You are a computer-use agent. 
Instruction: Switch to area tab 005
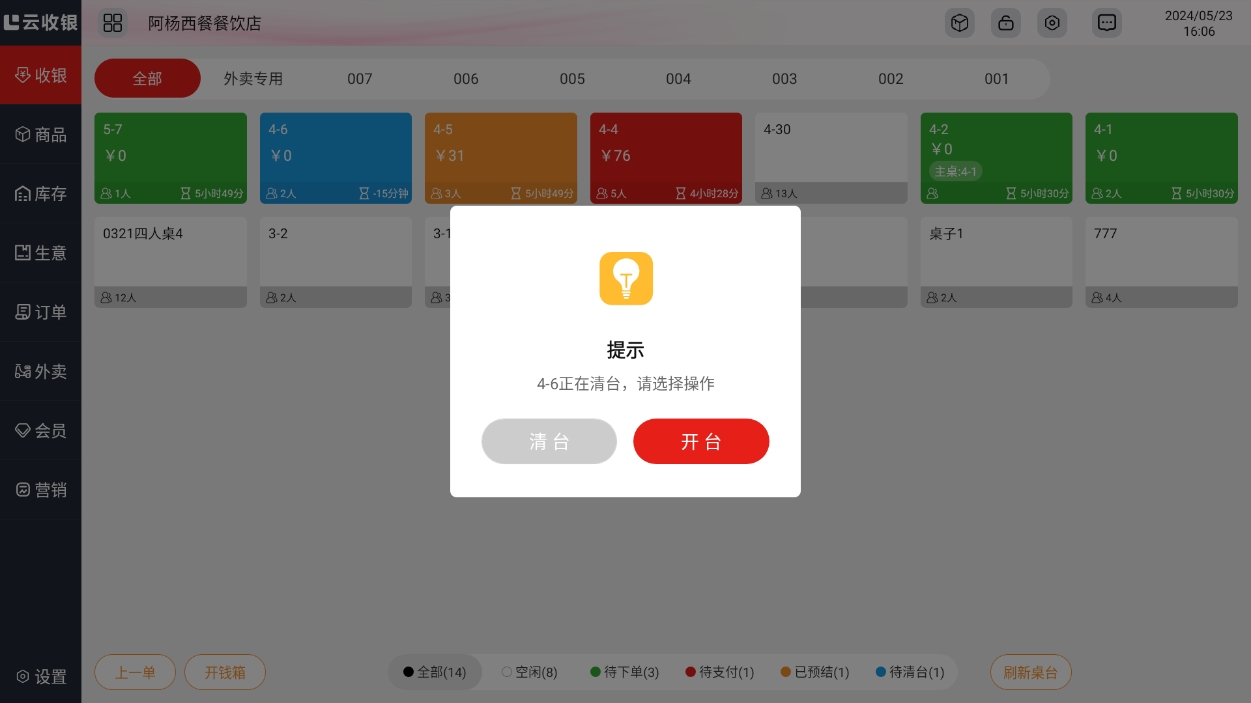point(572,79)
